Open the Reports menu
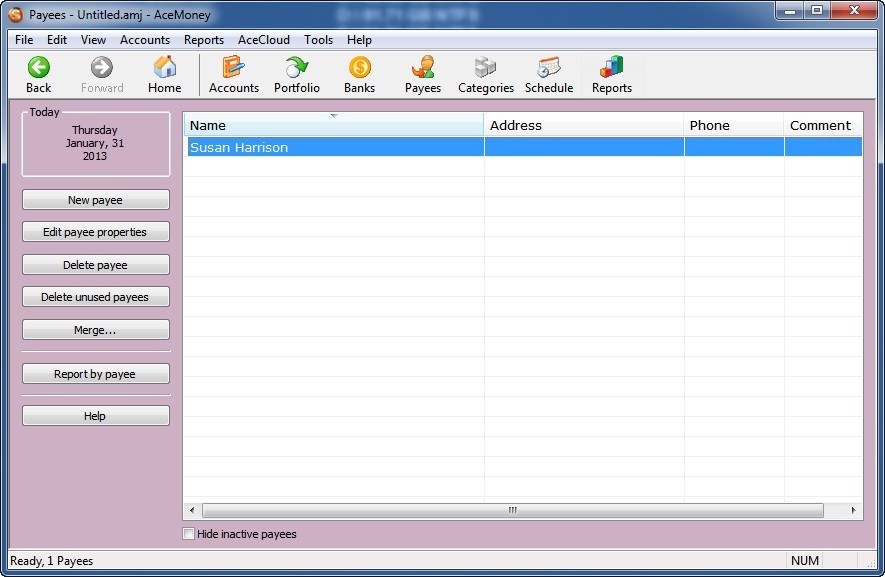 (204, 40)
